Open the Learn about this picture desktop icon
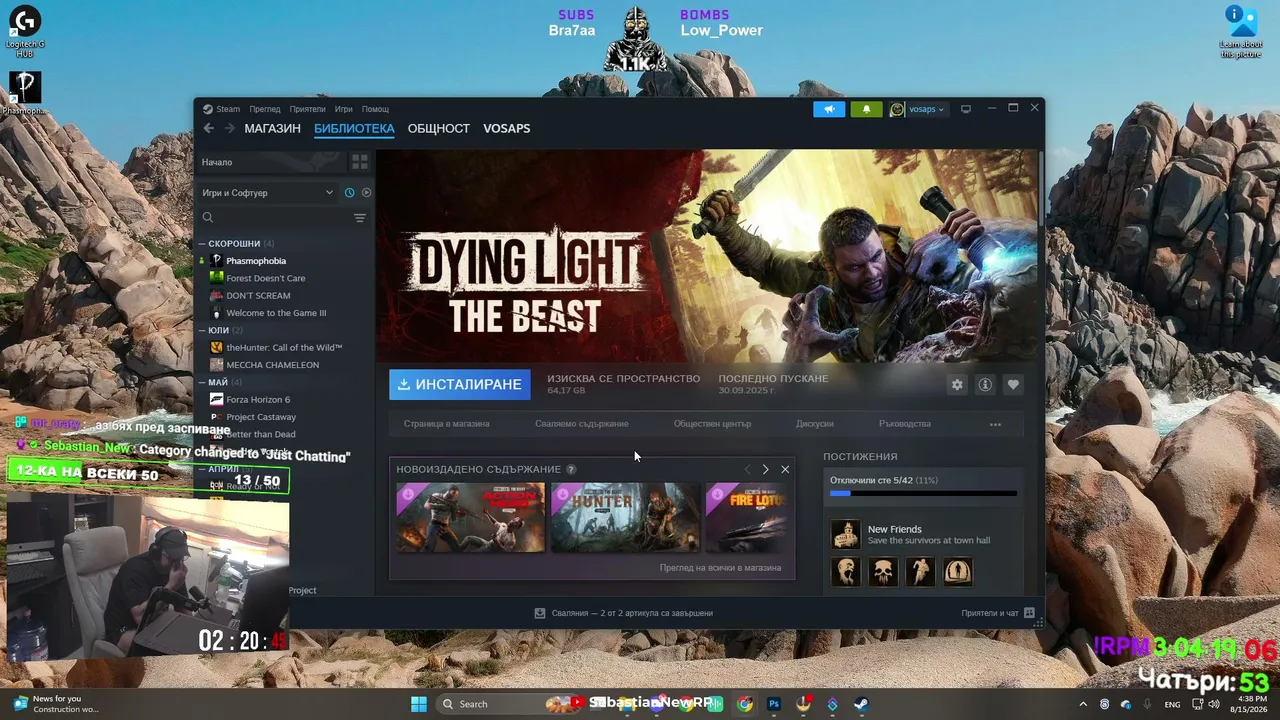Image resolution: width=1280 pixels, height=720 pixels. [x=1241, y=32]
